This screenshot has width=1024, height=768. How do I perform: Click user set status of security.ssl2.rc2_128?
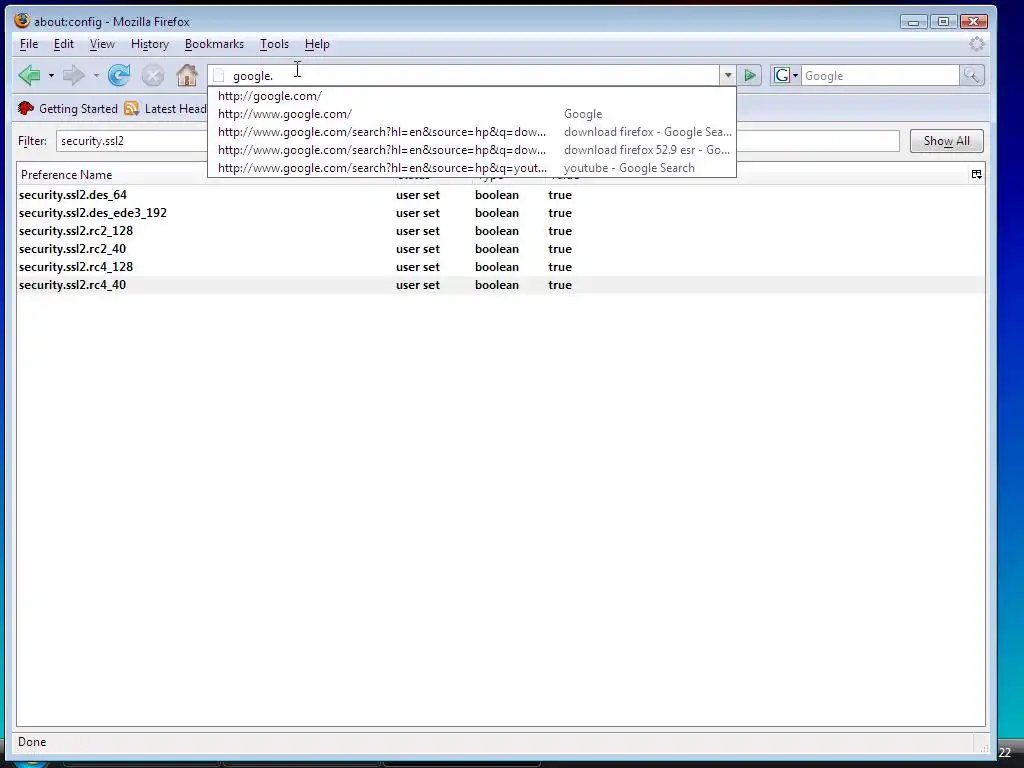click(418, 231)
